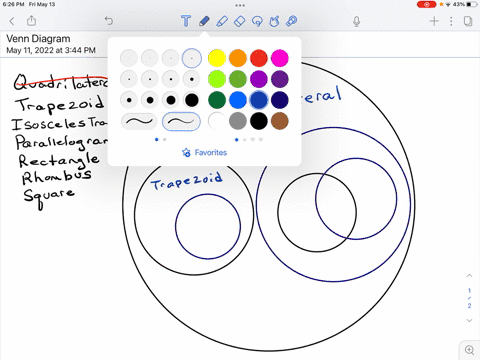
Task: Open the zoom magnifier tool
Action: click(469, 350)
